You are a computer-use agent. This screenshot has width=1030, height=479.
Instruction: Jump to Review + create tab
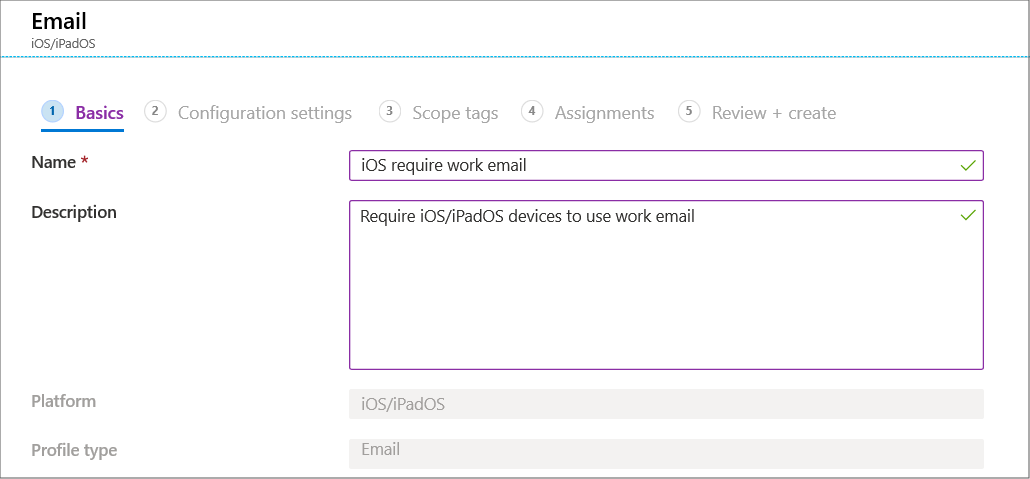[x=774, y=113]
